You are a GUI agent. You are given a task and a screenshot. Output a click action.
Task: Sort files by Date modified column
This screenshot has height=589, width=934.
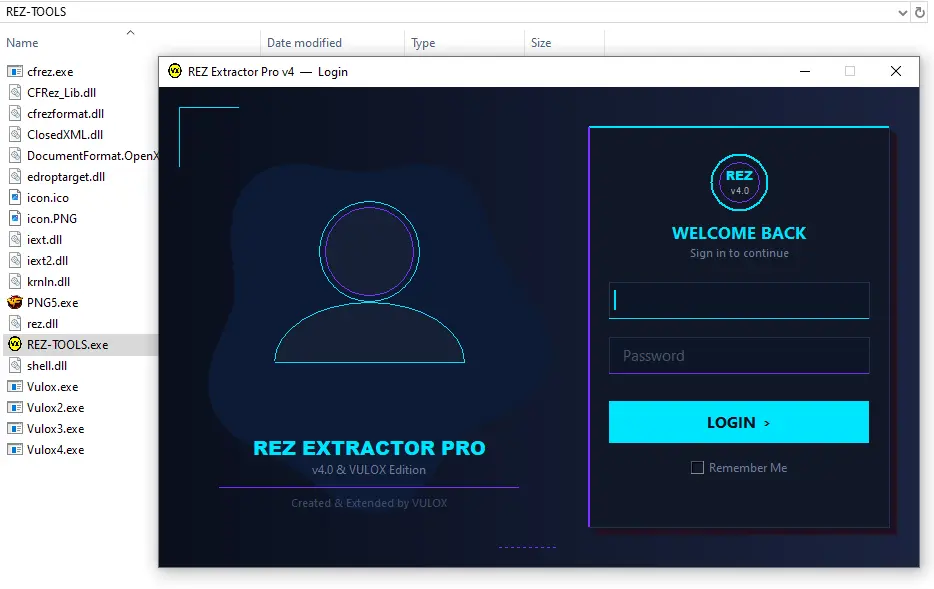(x=304, y=43)
